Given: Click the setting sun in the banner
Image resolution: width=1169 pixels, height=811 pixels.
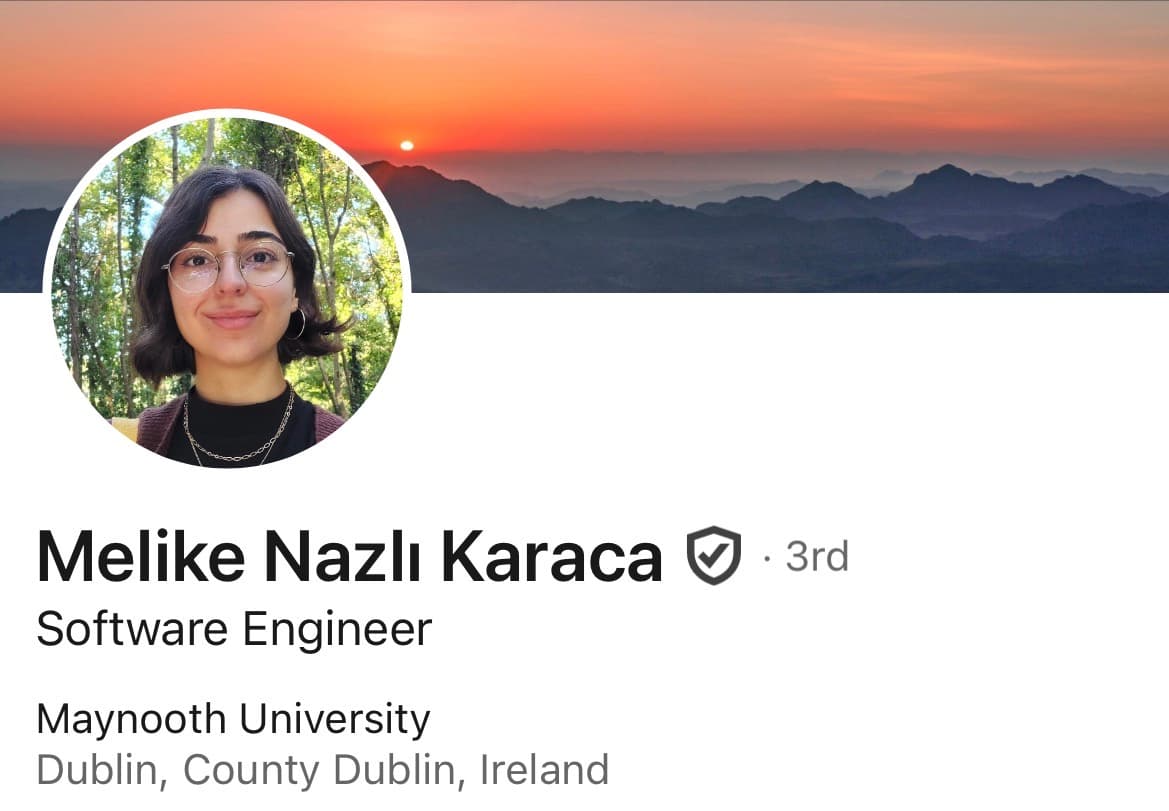Looking at the screenshot, I should (406, 145).
